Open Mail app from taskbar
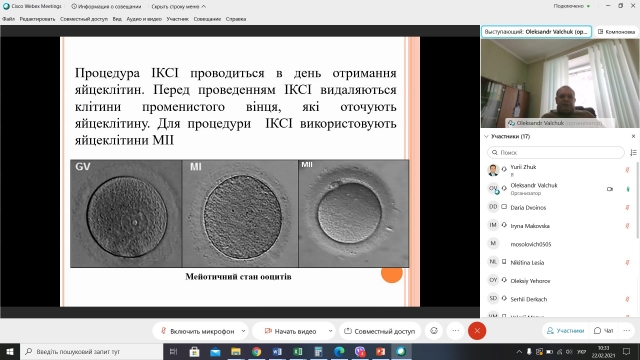This screenshot has height=360, width=640. [215, 351]
